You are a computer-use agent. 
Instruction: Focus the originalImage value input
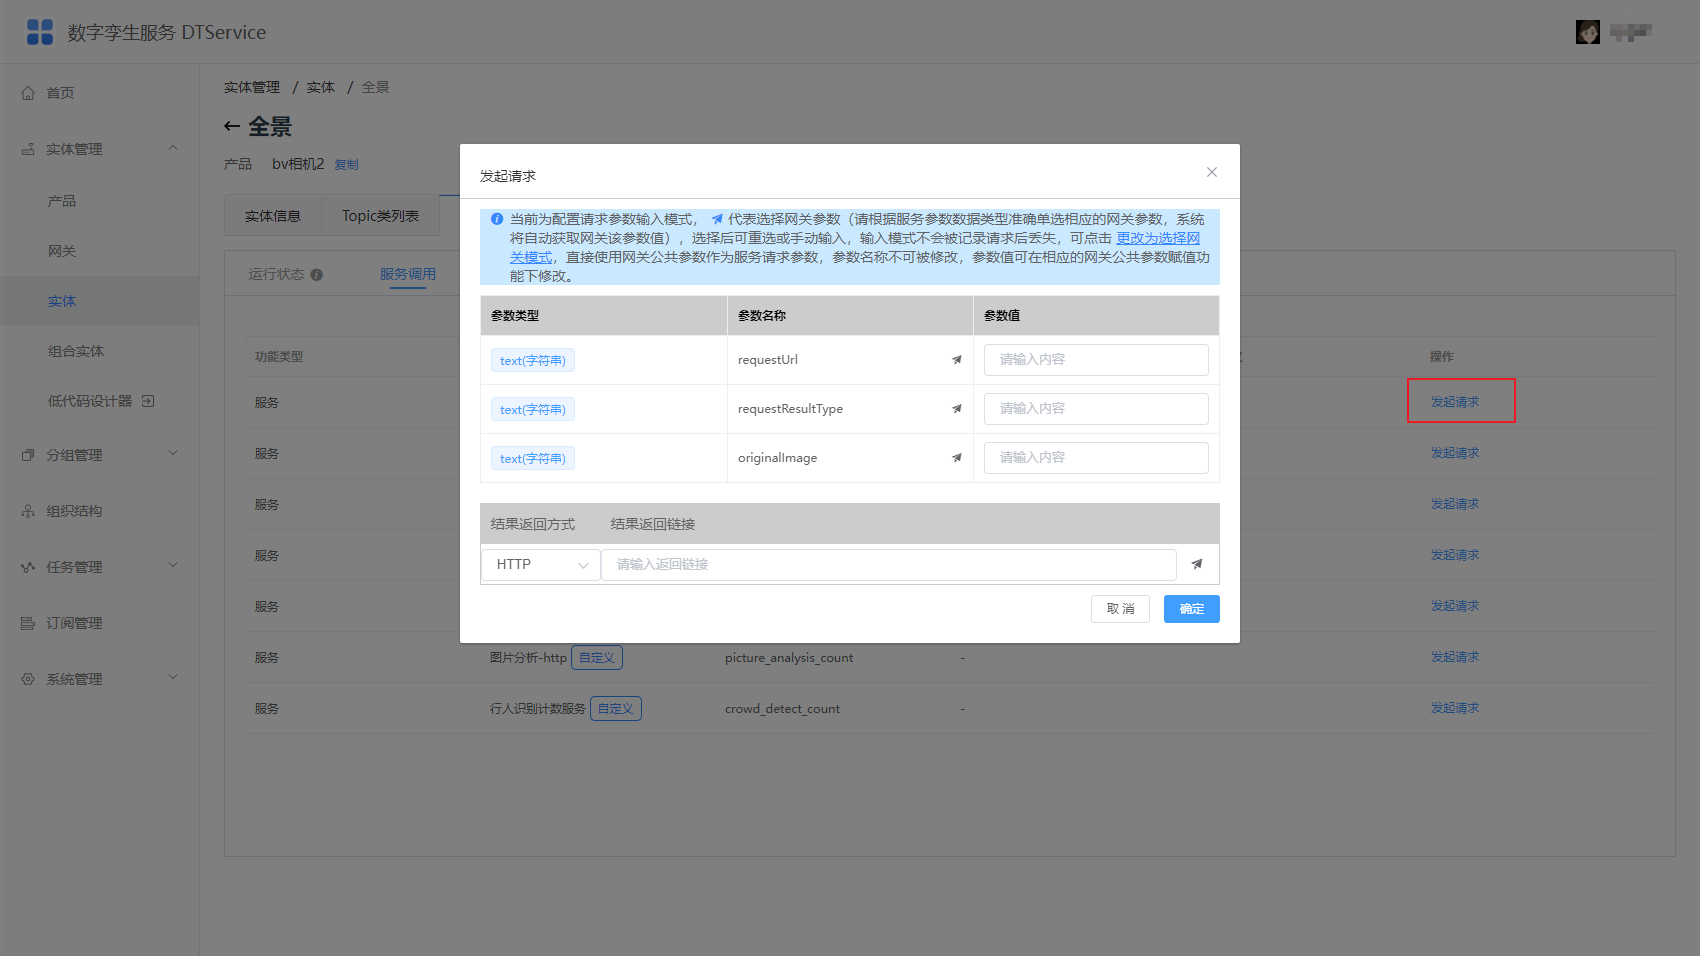[1096, 458]
